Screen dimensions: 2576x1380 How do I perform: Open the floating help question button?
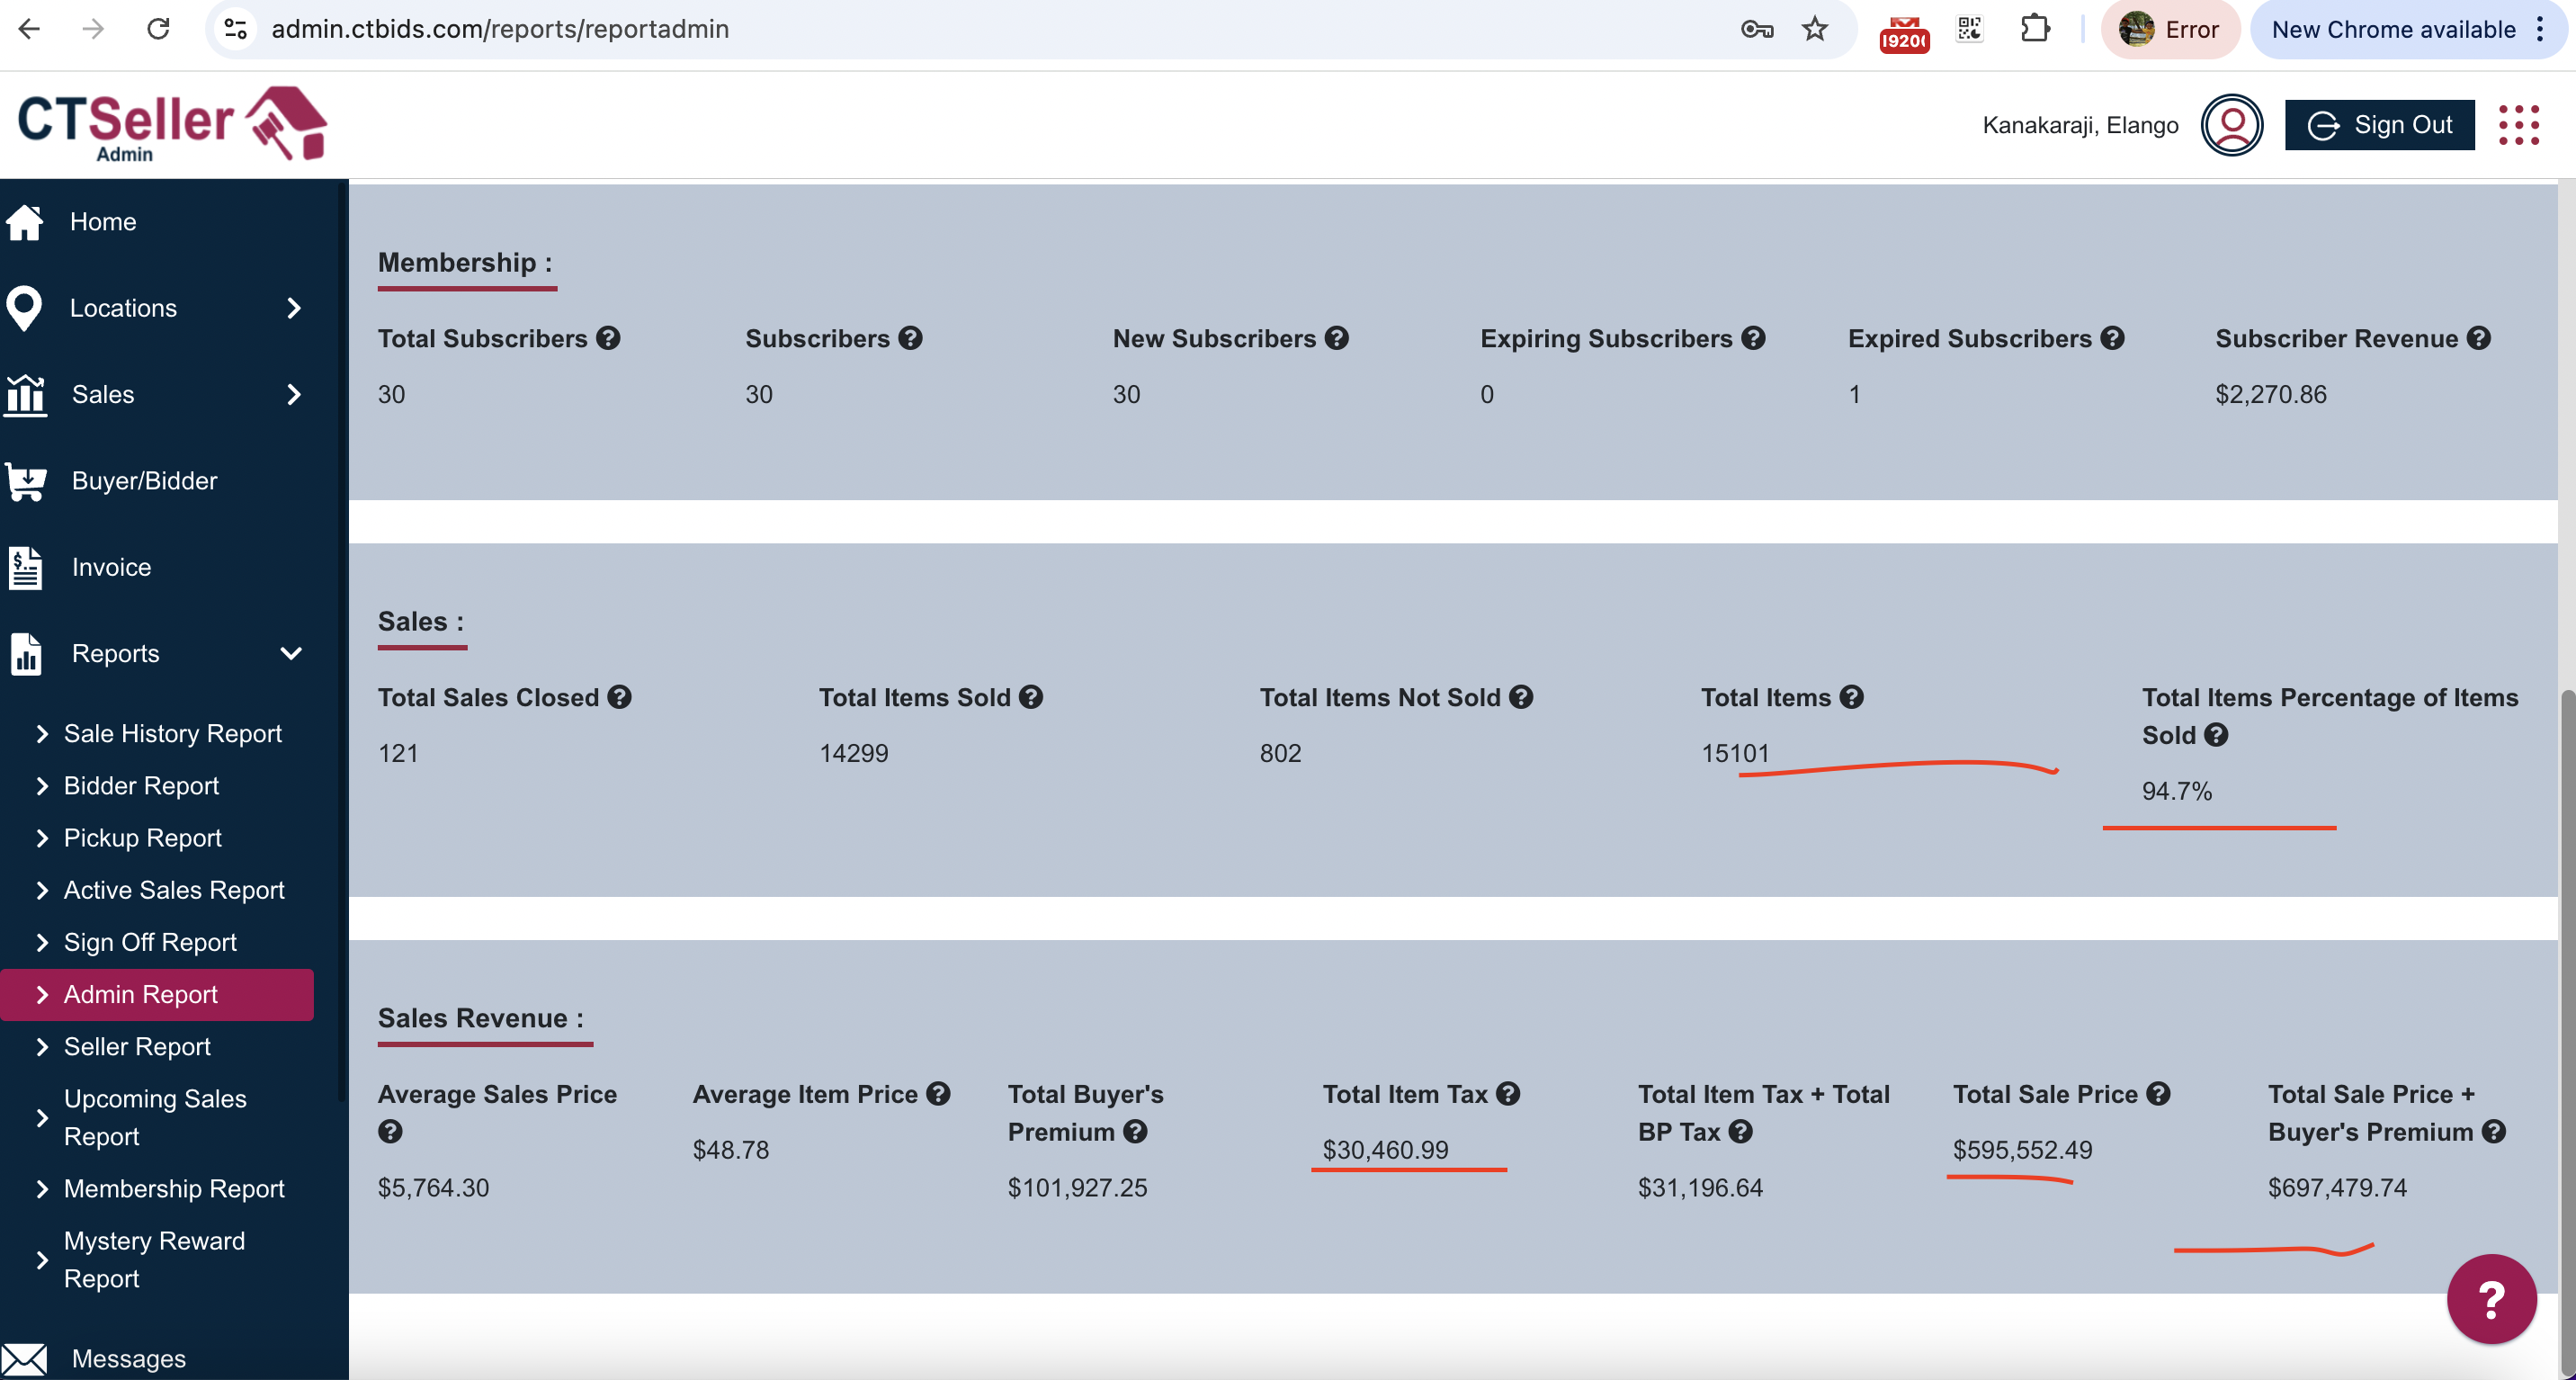tap(2491, 1299)
